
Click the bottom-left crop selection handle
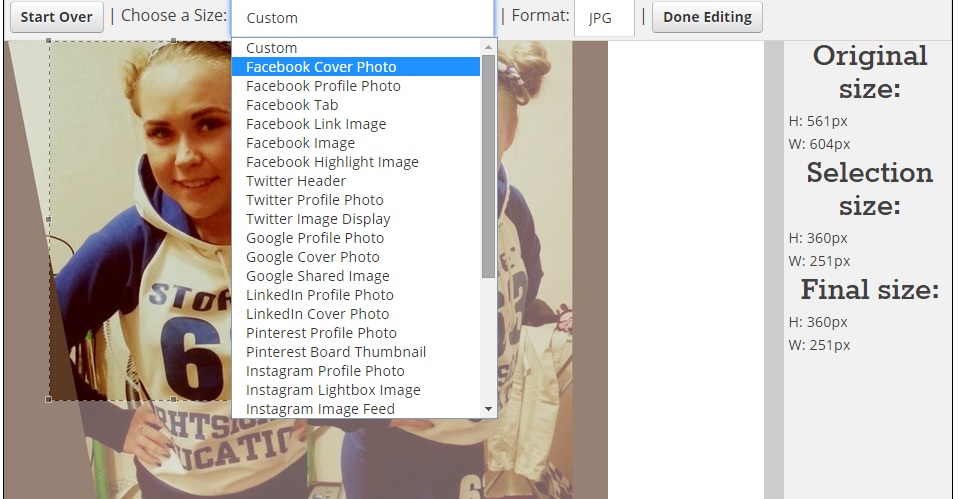(x=49, y=400)
